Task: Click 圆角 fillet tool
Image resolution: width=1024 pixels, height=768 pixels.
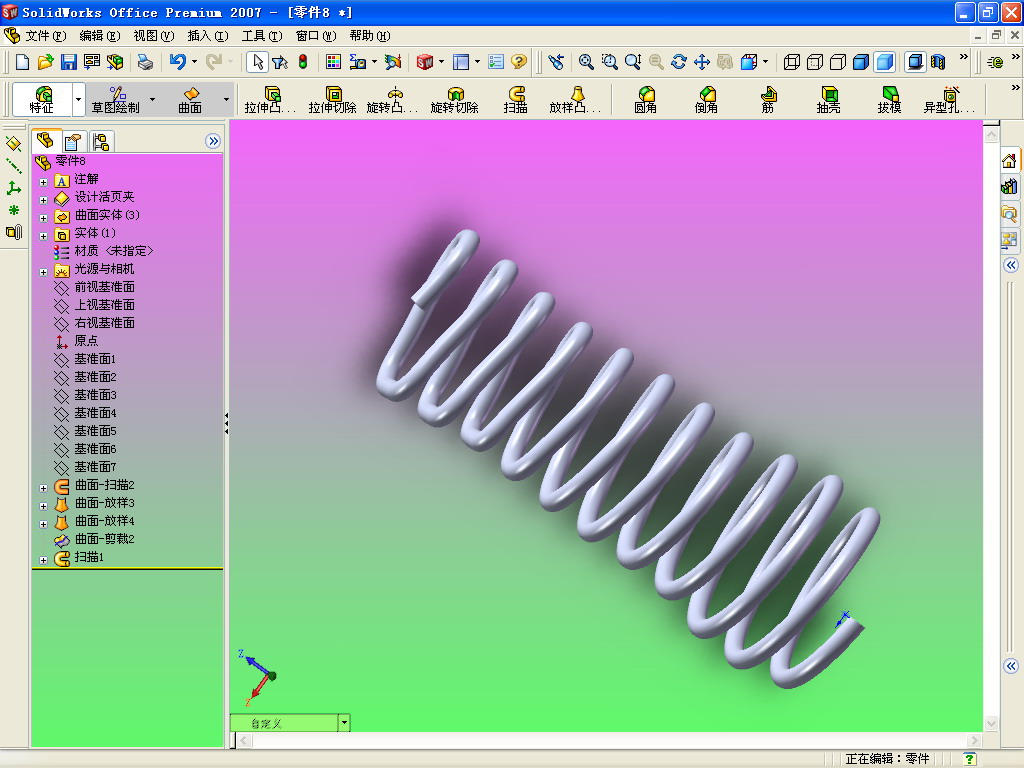Action: coord(646,99)
